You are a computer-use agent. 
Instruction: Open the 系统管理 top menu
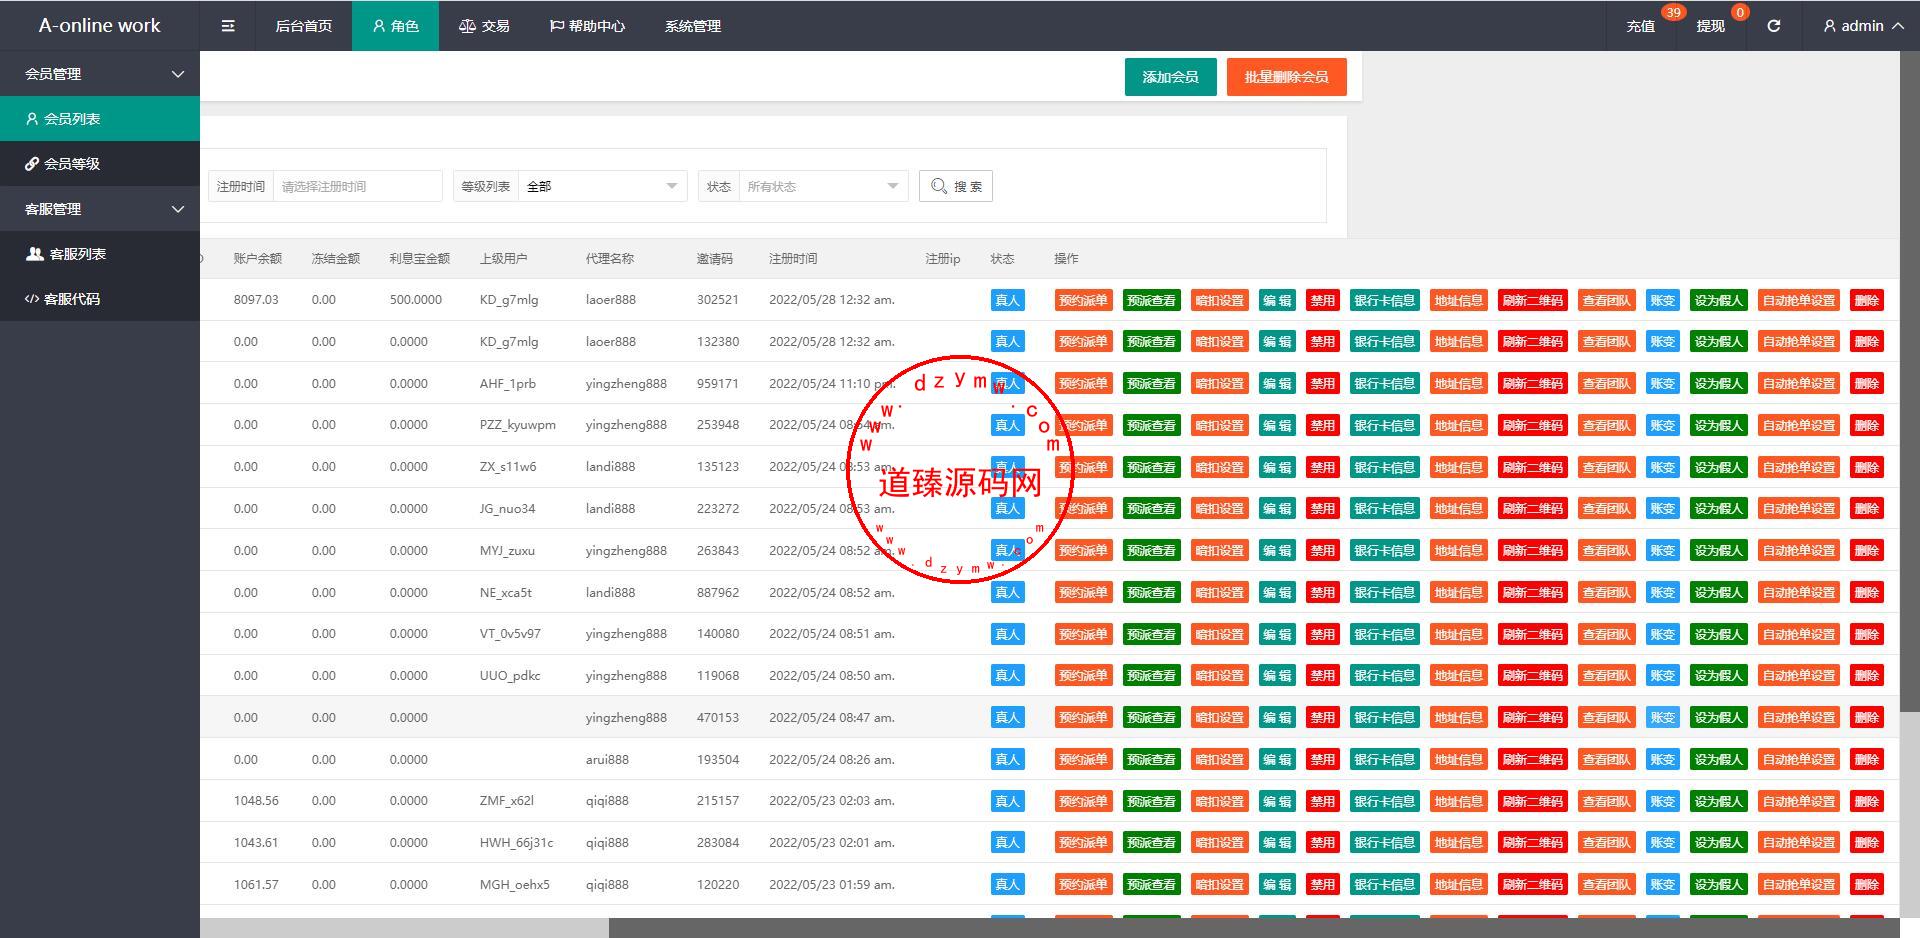(693, 26)
